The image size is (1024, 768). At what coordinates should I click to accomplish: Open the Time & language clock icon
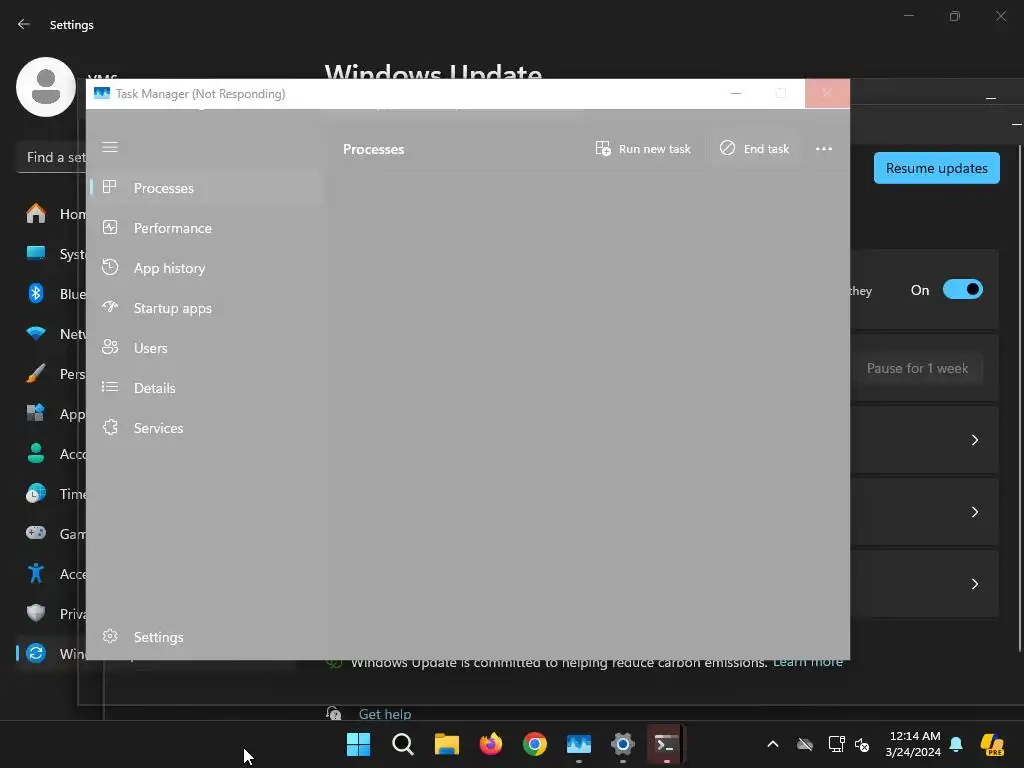(36, 493)
